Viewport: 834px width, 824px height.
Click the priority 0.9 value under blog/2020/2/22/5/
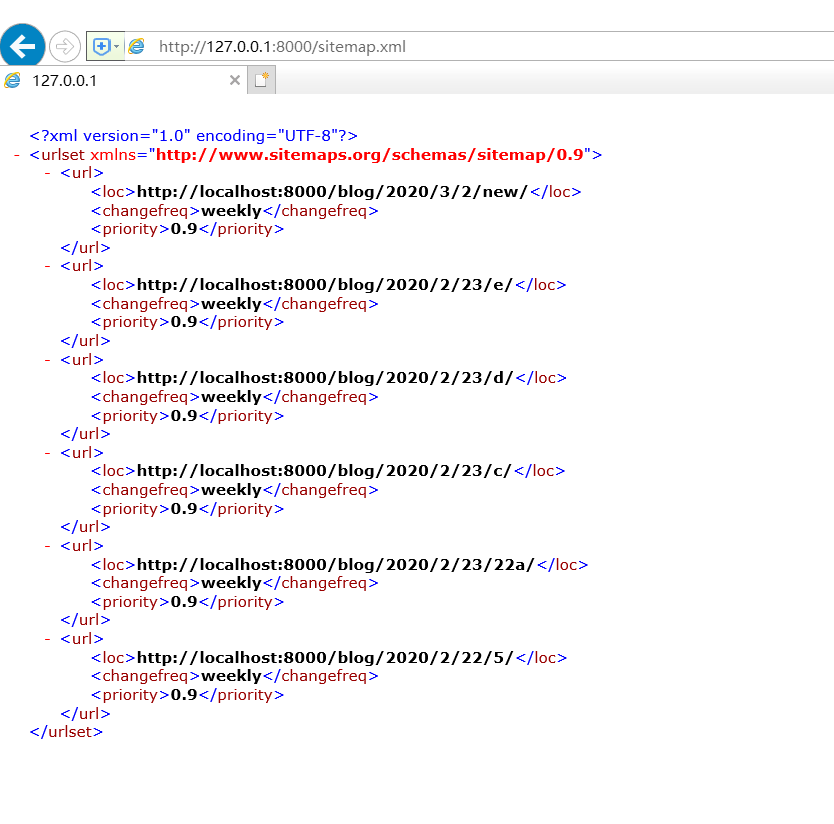[x=184, y=695]
